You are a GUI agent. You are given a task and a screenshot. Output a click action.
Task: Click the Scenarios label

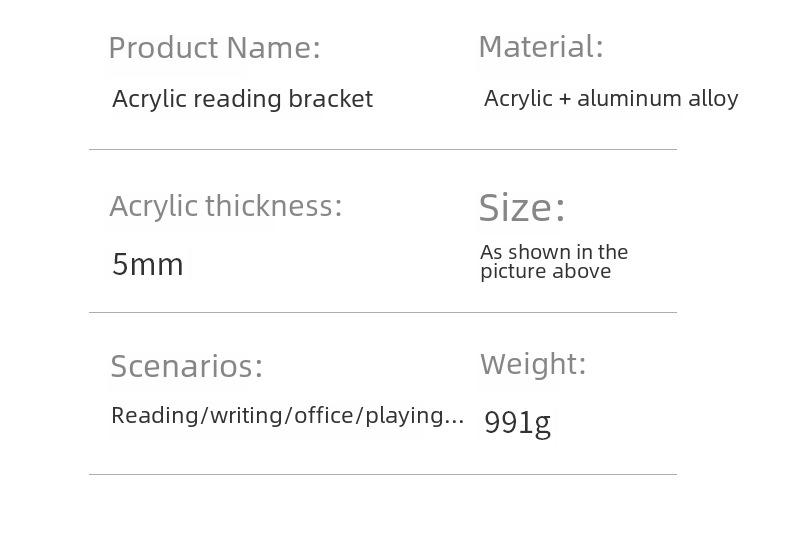click(186, 366)
